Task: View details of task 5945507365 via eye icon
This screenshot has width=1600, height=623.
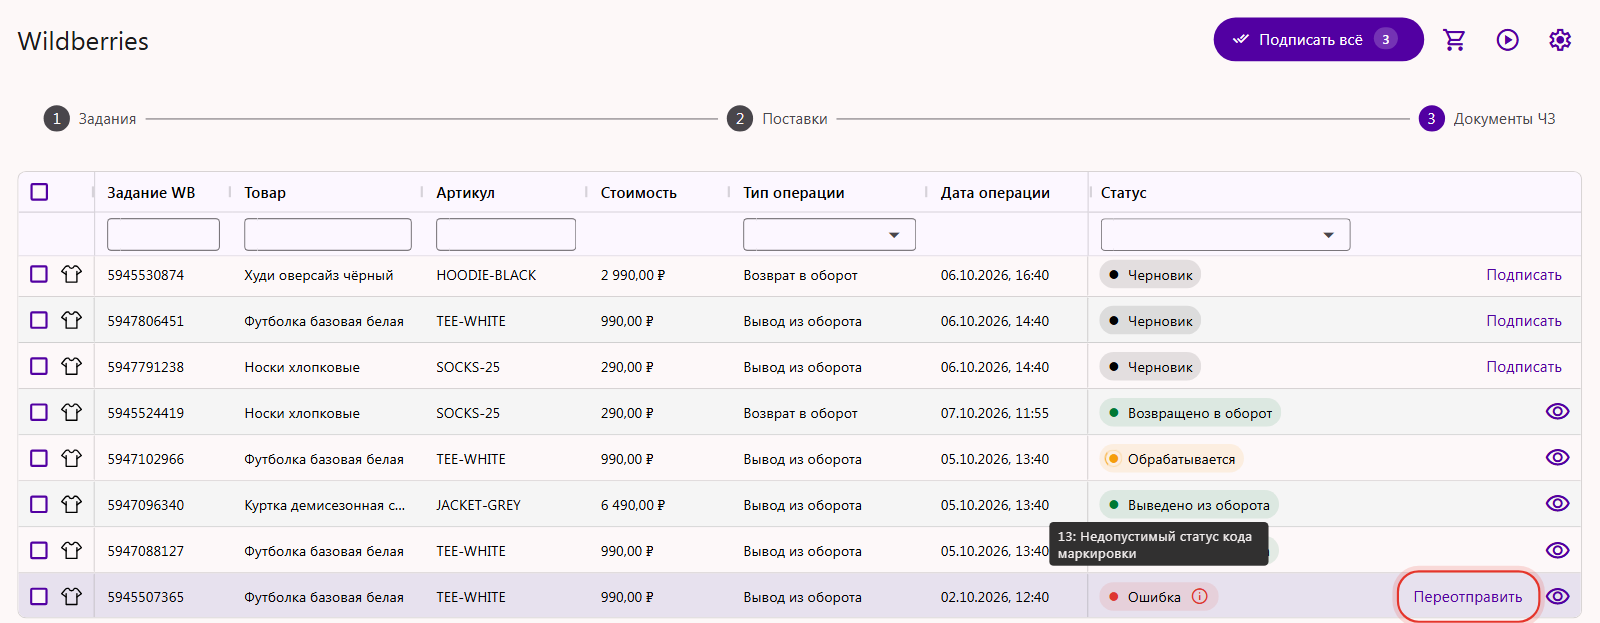Action: click(1558, 596)
